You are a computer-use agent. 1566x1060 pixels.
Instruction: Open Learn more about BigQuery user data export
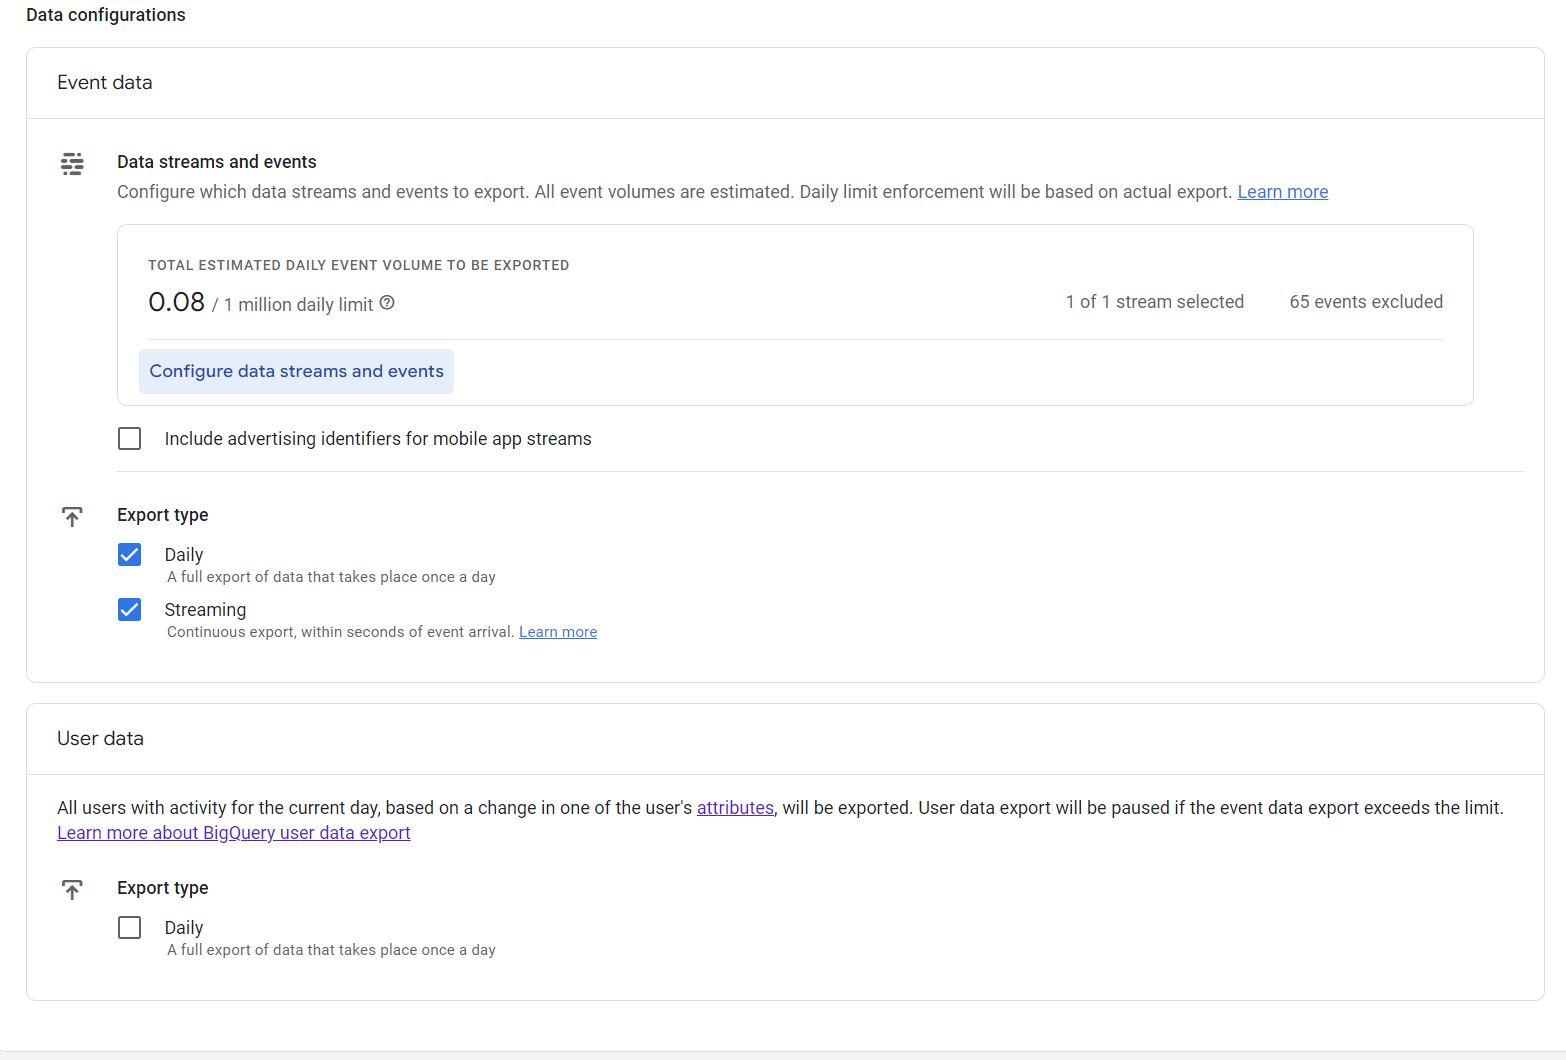click(x=234, y=832)
